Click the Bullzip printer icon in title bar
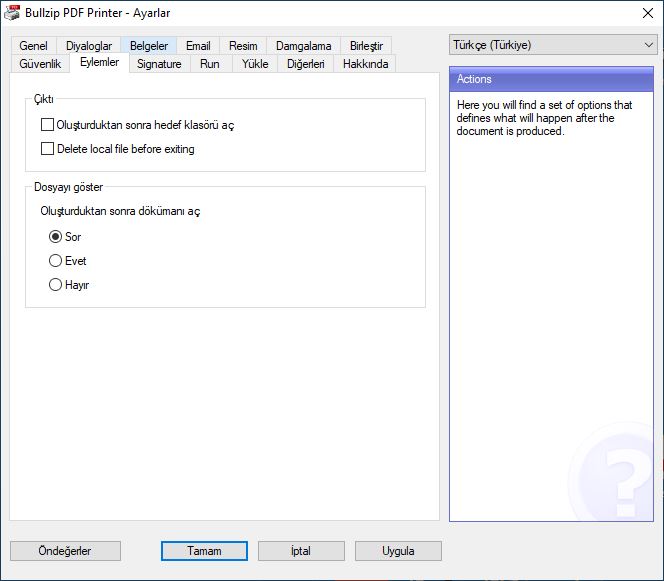This screenshot has height=581, width=664. click(11, 13)
